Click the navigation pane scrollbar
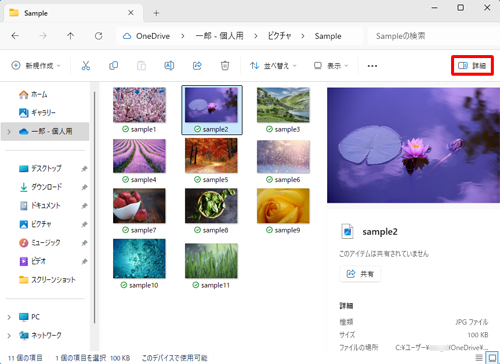The height and width of the screenshot is (364, 500). [x=95, y=207]
